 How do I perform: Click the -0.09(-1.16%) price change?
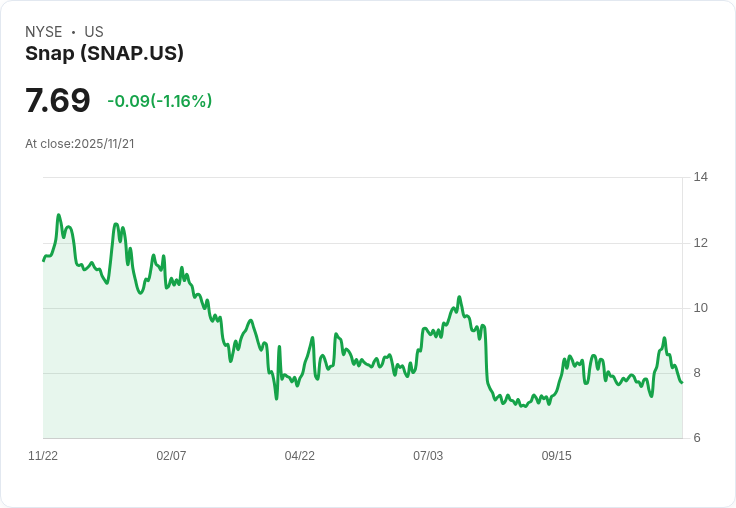click(x=159, y=101)
